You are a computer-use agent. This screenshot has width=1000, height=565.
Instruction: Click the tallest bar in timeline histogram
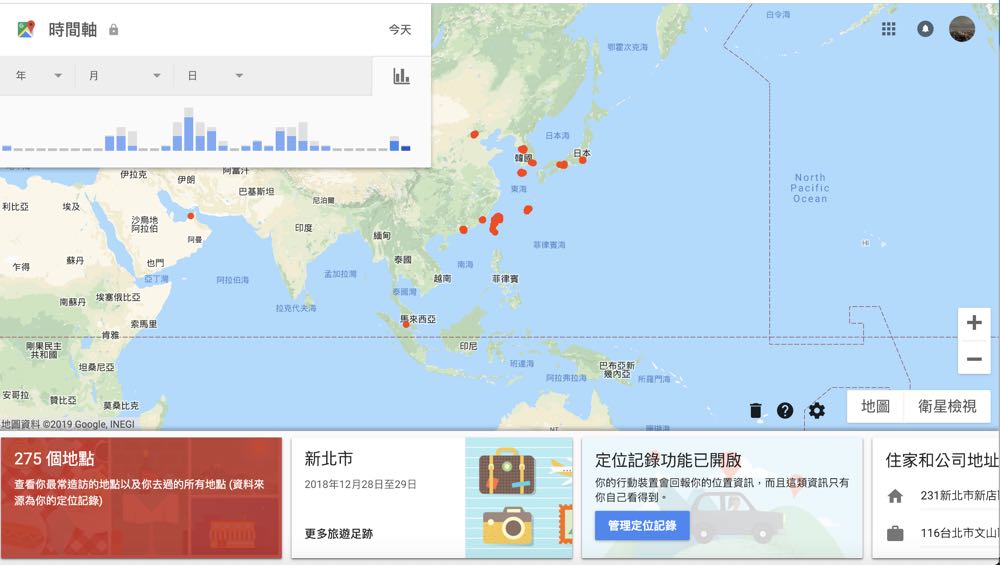(x=188, y=130)
